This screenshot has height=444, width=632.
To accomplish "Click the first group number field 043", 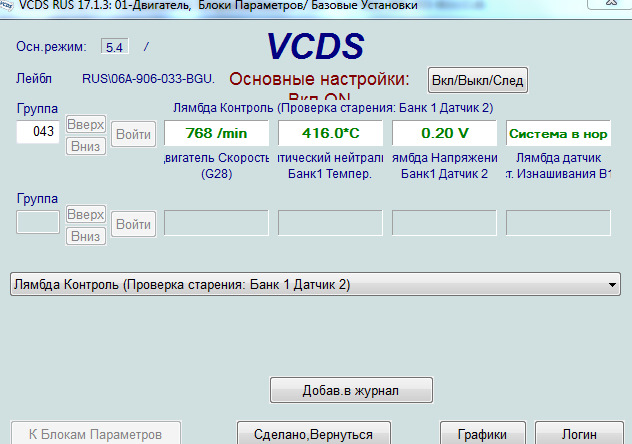I will coord(38,132).
